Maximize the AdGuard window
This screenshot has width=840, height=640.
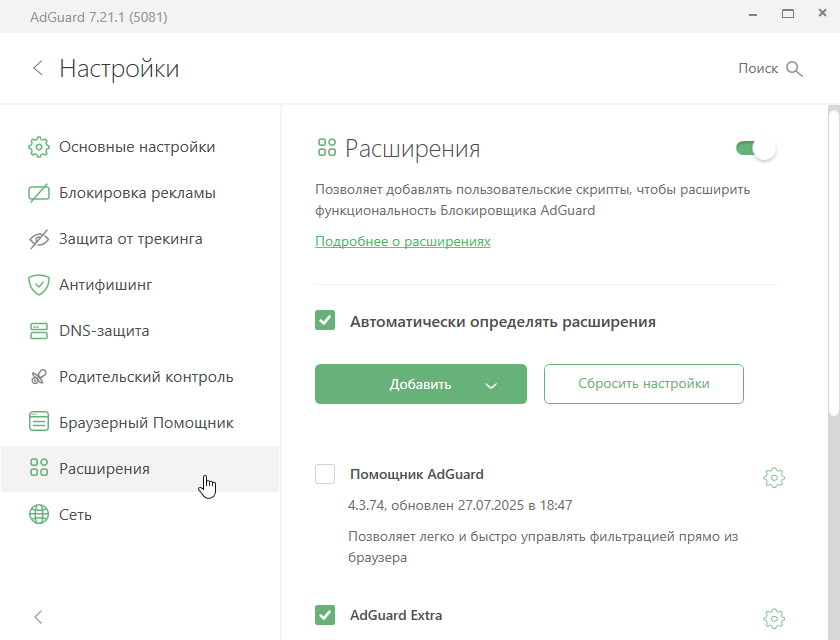[788, 14]
